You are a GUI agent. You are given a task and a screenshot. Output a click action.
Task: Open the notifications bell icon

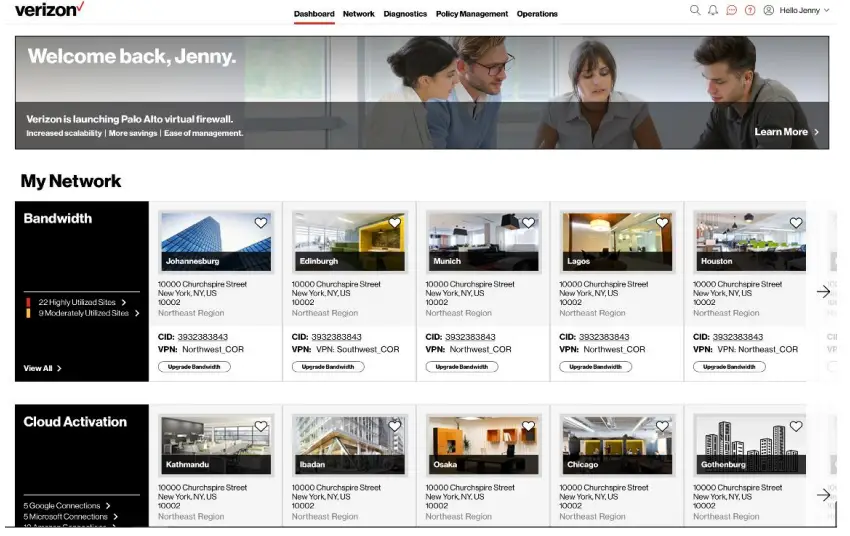coord(713,10)
